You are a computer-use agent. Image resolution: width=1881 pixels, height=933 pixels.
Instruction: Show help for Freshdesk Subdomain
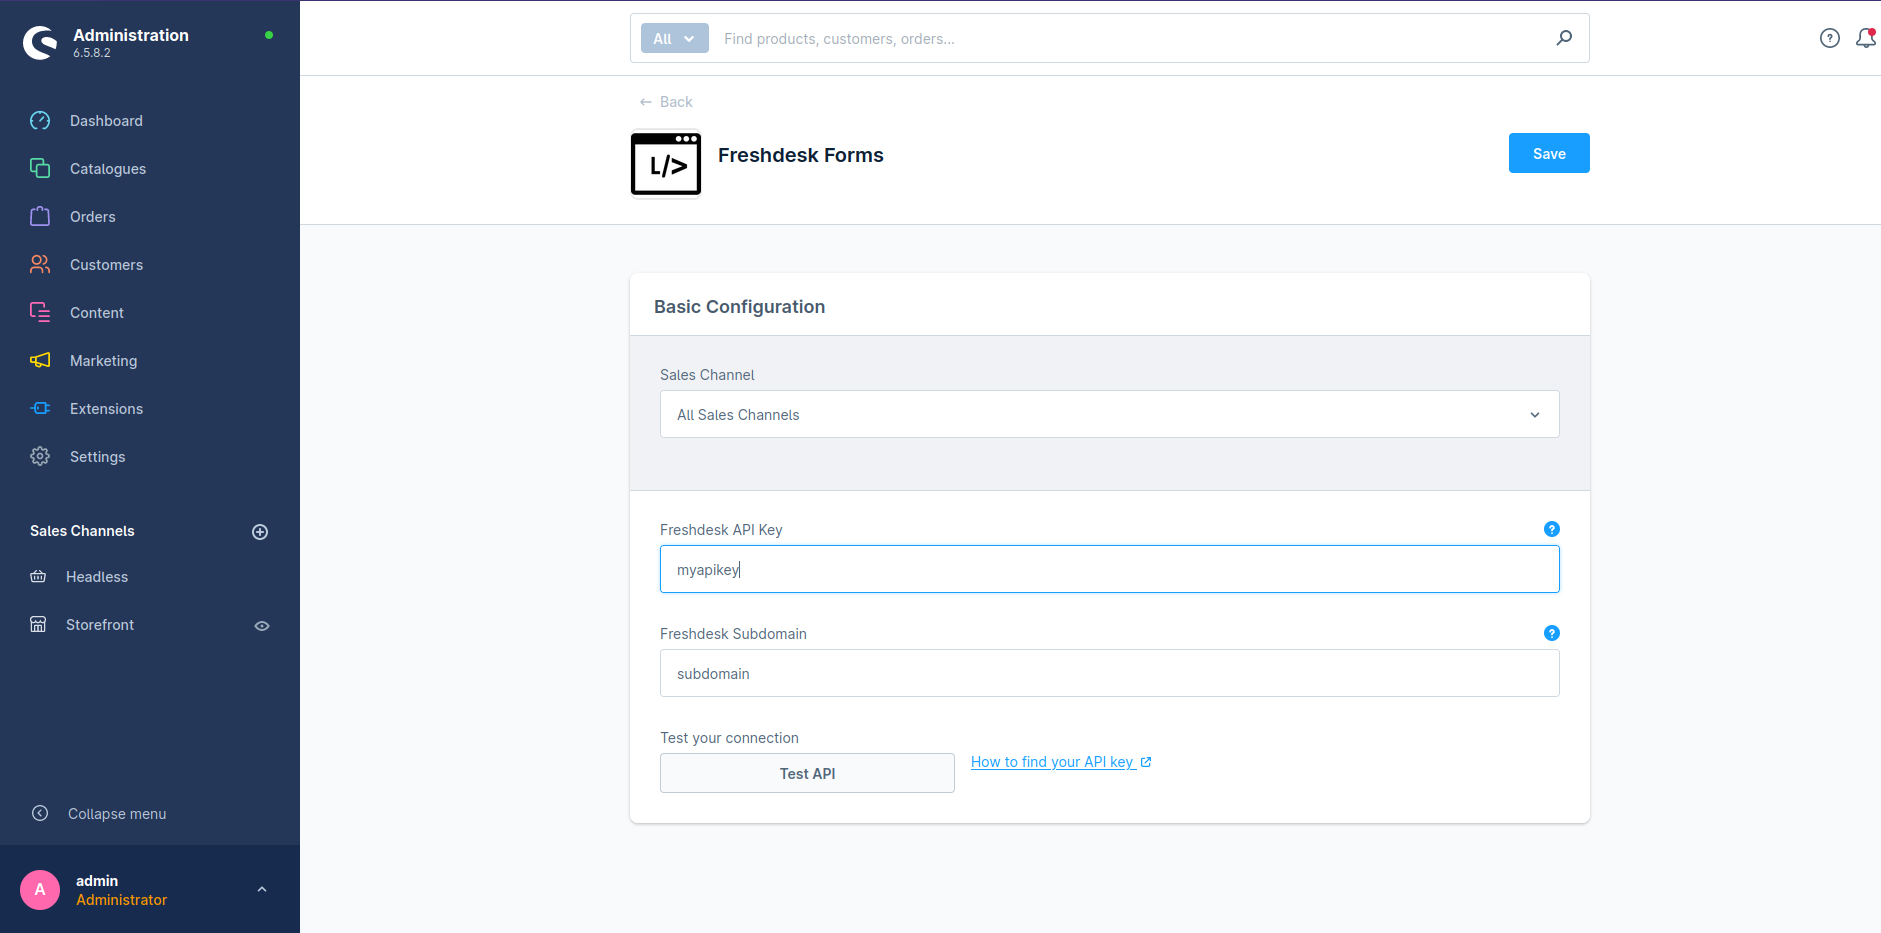click(1552, 633)
